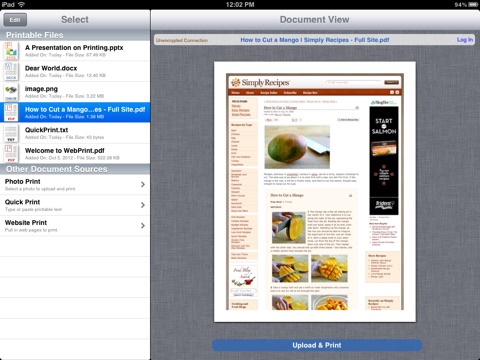
Task: Click Upload & Print button
Action: [317, 345]
